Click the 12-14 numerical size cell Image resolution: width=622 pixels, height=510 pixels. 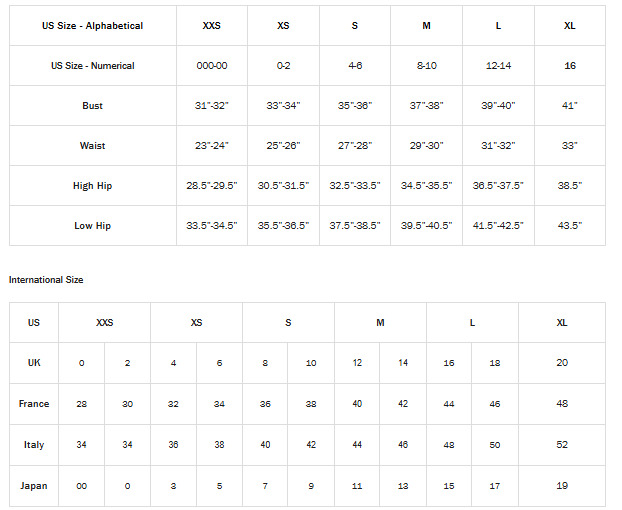coord(498,66)
